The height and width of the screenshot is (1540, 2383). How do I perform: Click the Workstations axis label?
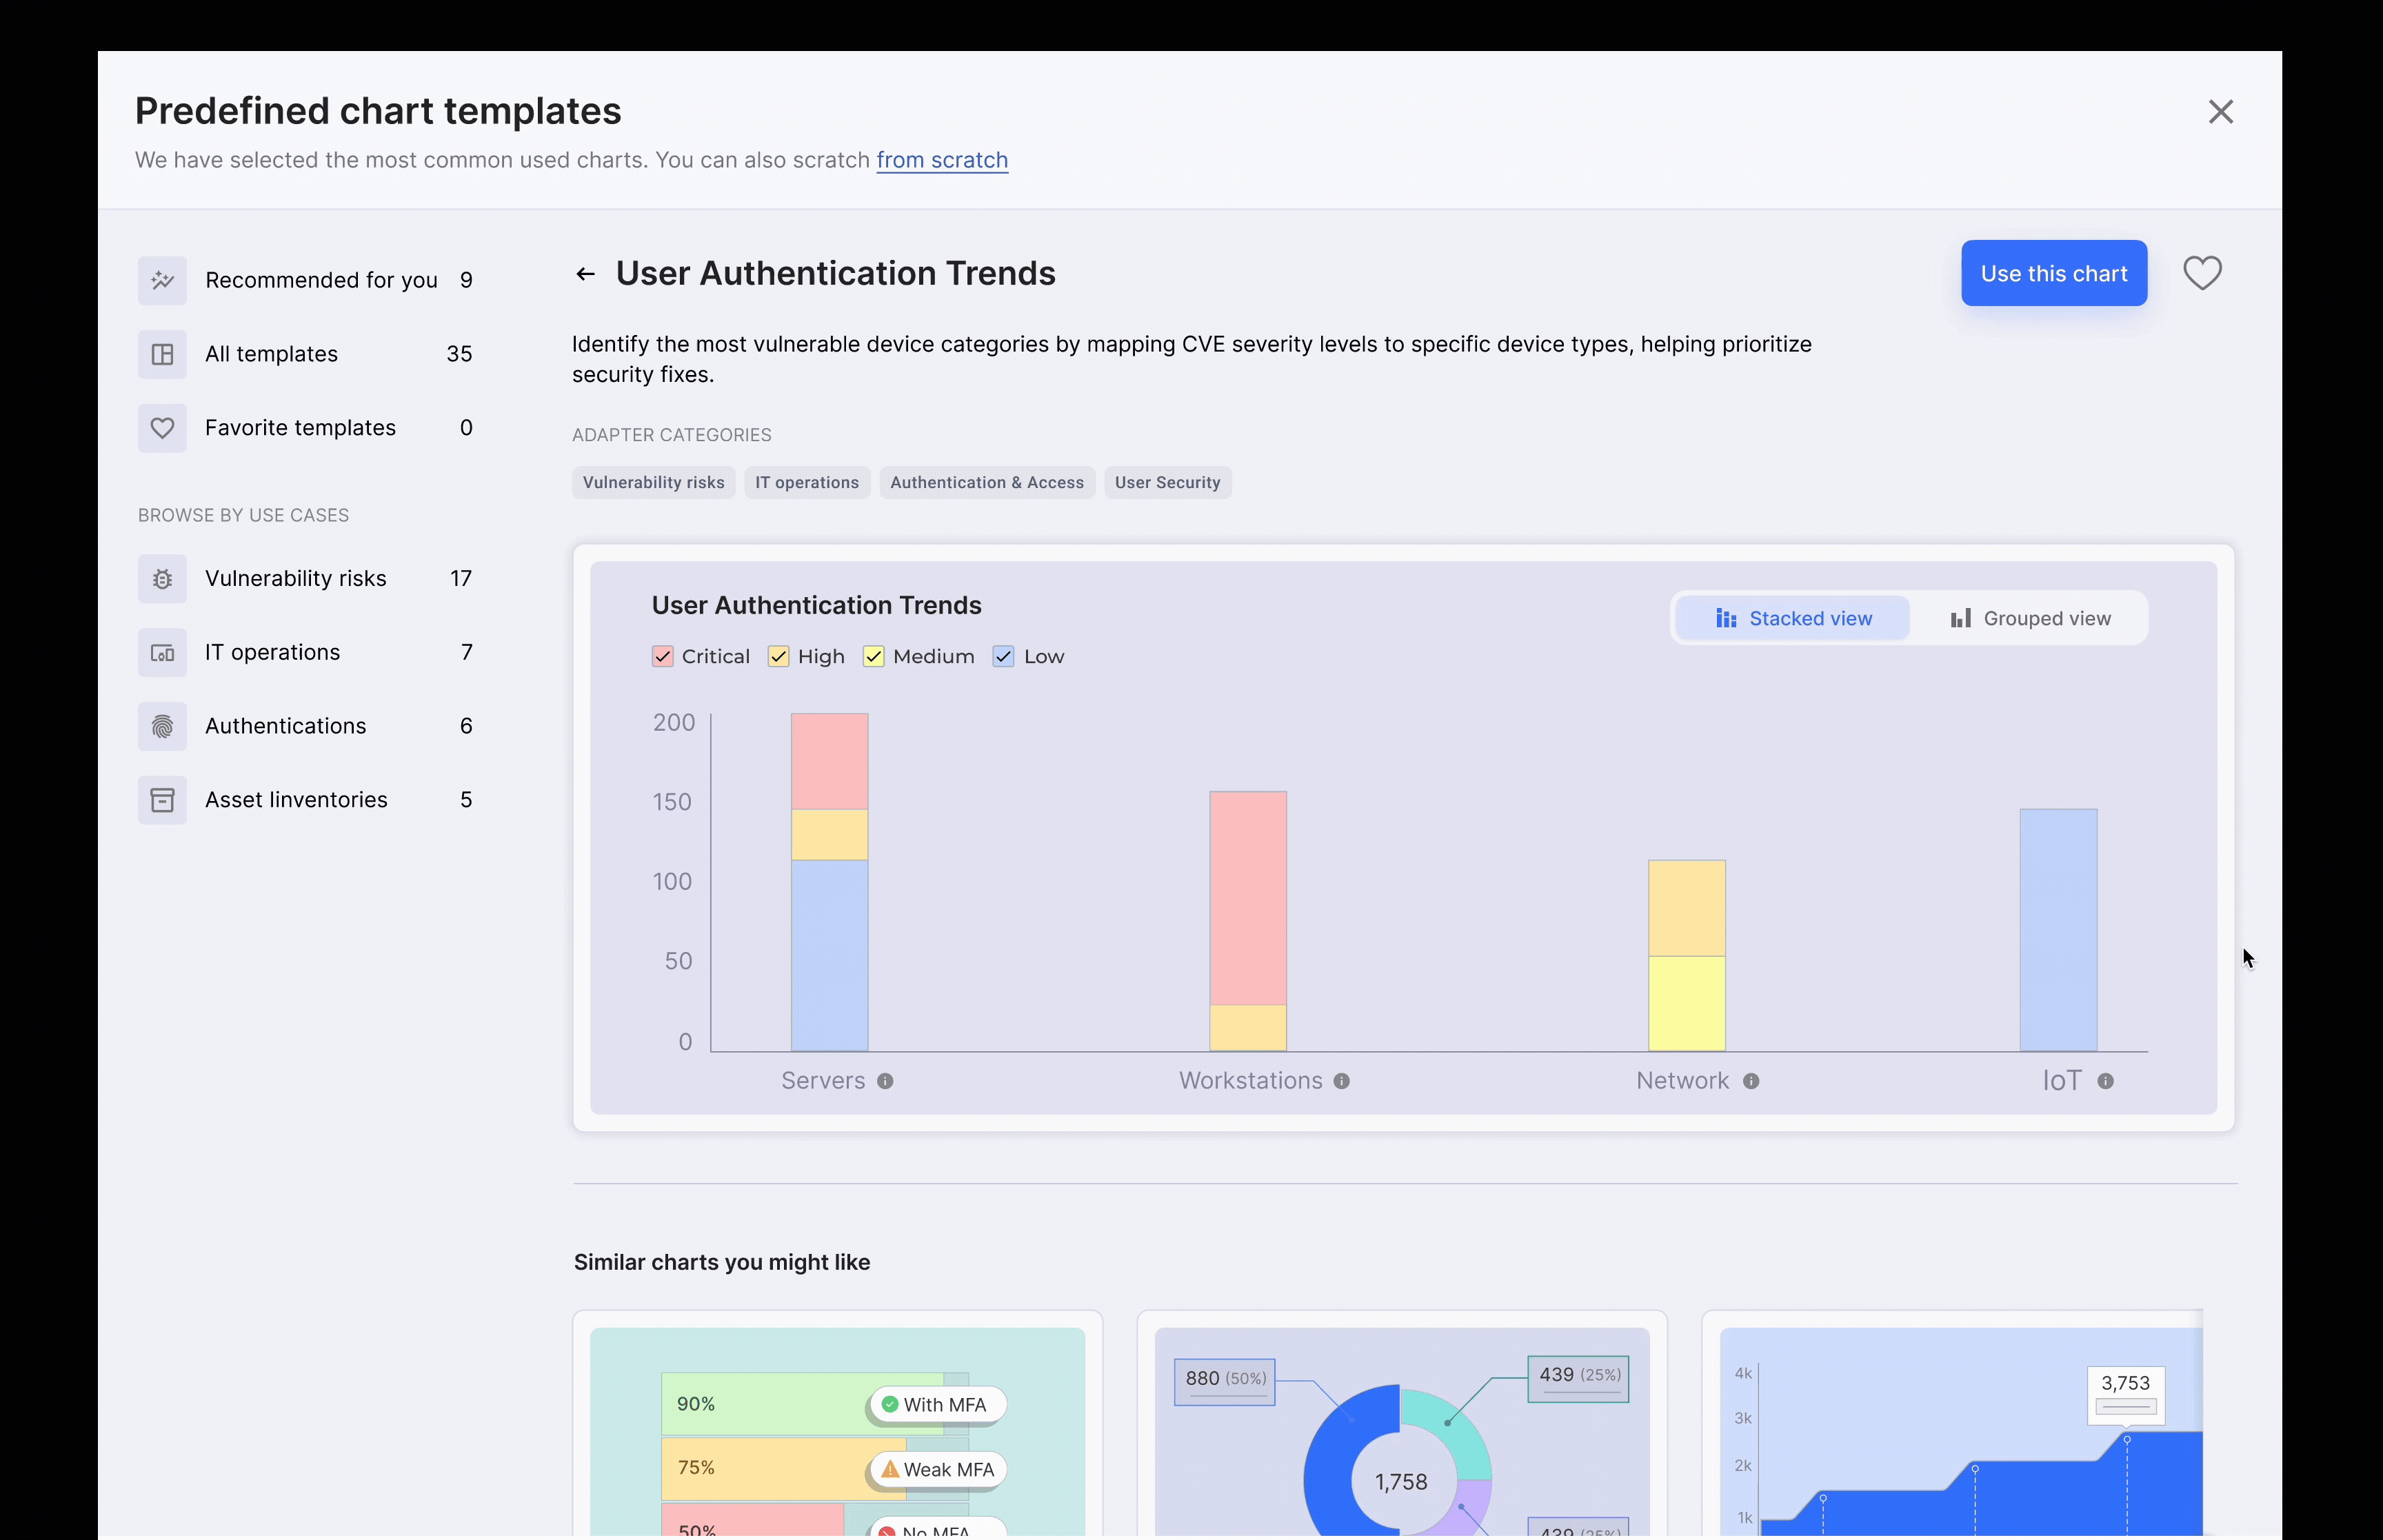pyautogui.click(x=1251, y=1081)
